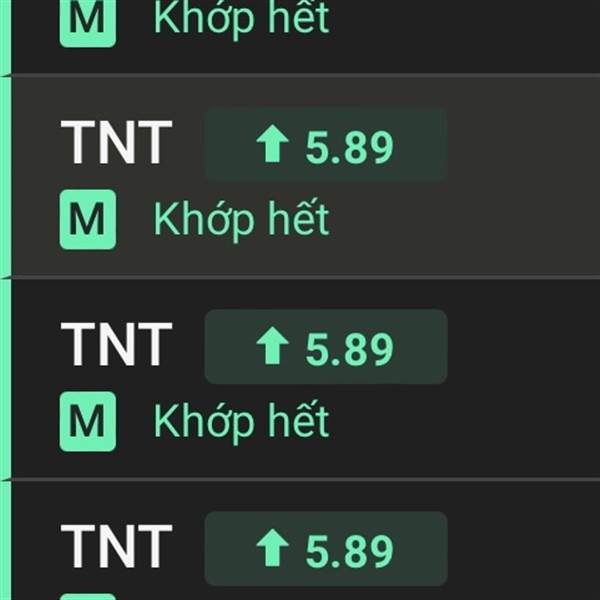Click the up arrow in the highlighted row's 5.89 badge
The width and height of the screenshot is (600, 600).
point(272,143)
